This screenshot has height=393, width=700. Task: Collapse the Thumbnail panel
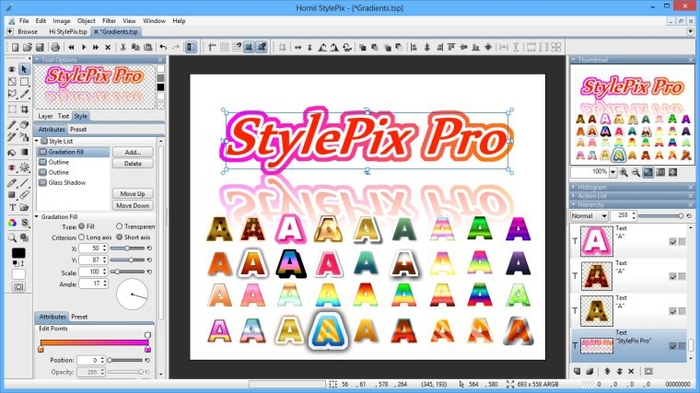tap(574, 59)
